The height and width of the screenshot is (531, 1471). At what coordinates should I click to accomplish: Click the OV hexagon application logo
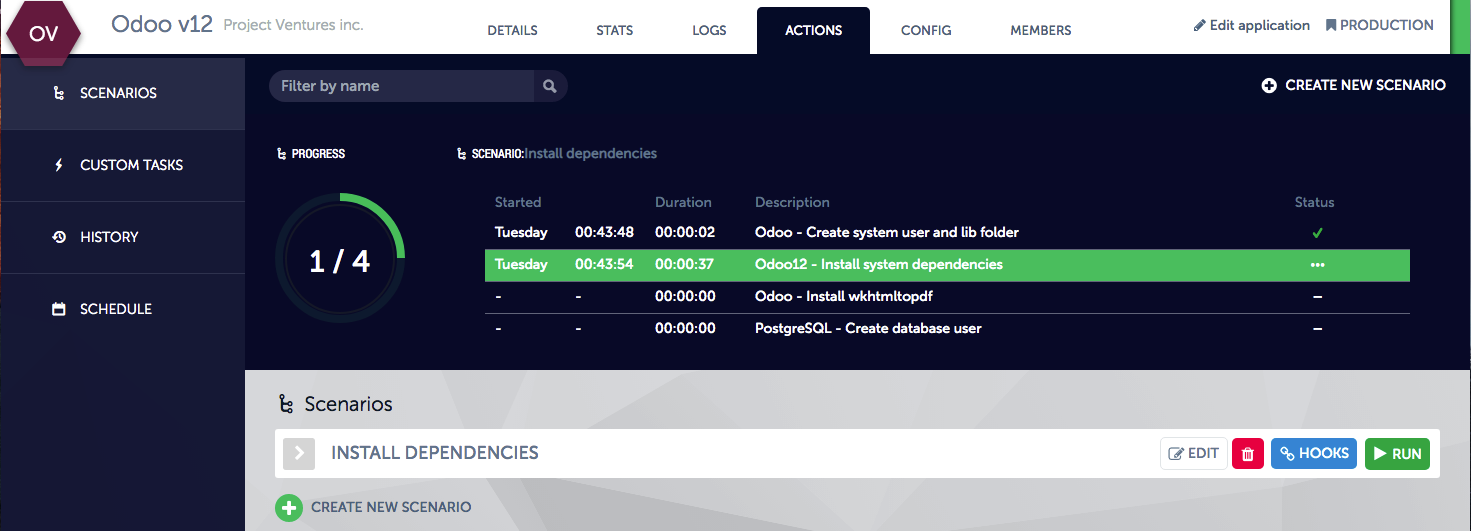pos(43,33)
